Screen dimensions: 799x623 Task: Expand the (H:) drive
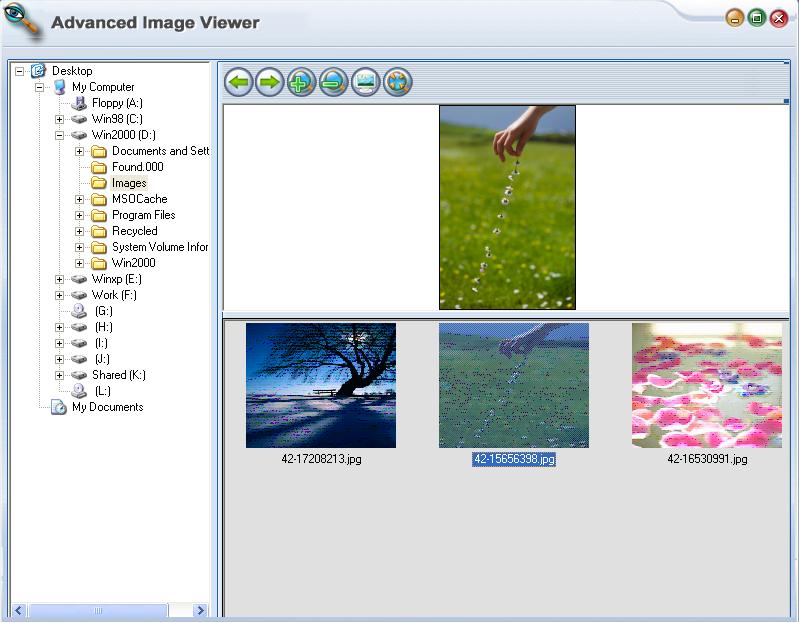tap(60, 327)
